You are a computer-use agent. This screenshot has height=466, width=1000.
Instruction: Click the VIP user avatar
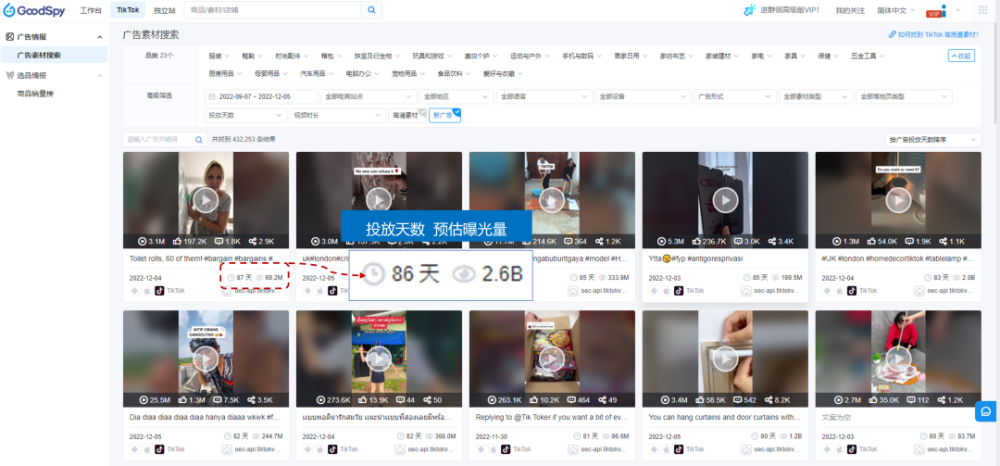(936, 11)
